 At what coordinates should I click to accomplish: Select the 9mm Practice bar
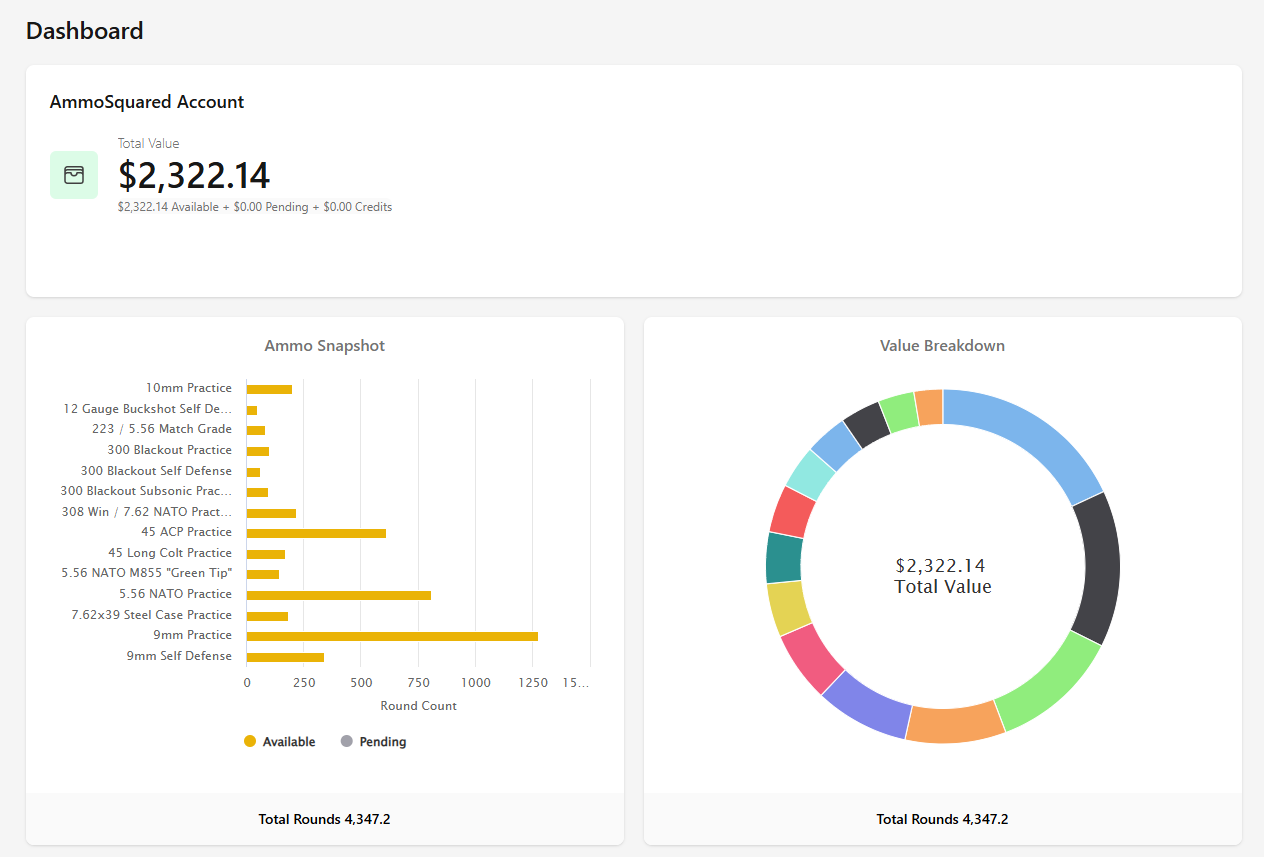pyautogui.click(x=392, y=636)
